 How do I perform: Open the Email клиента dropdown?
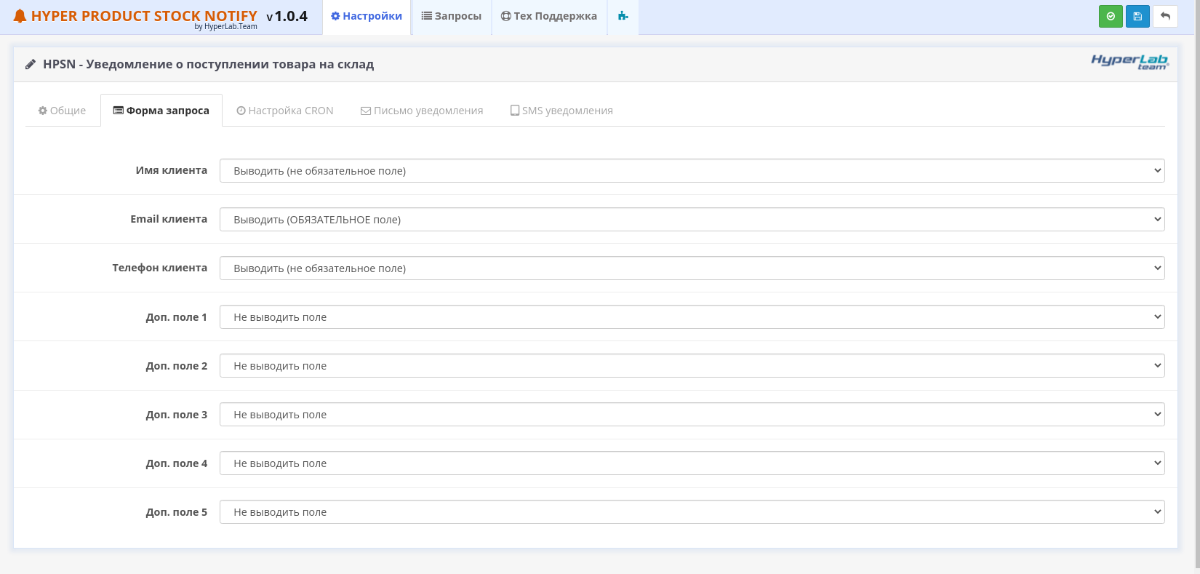[692, 219]
